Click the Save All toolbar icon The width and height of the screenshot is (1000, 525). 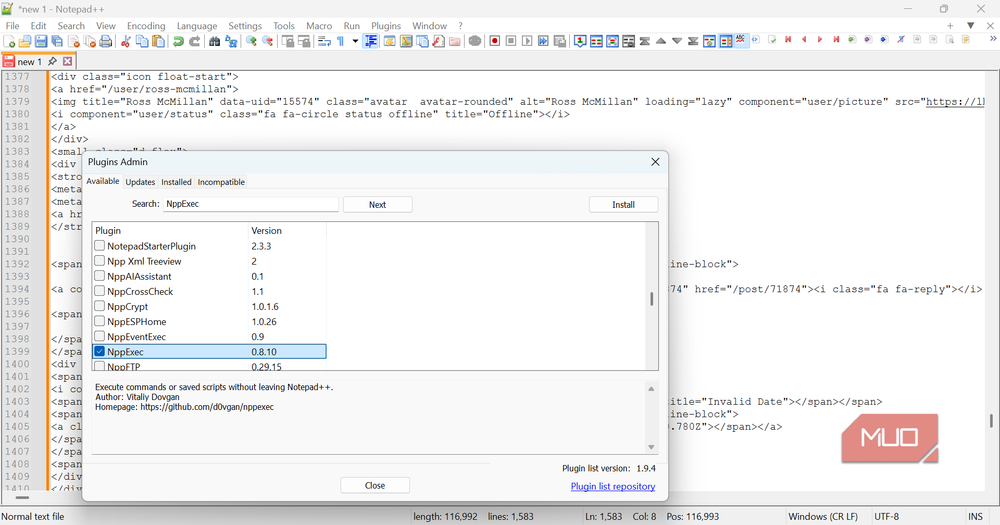pyautogui.click(x=57, y=41)
